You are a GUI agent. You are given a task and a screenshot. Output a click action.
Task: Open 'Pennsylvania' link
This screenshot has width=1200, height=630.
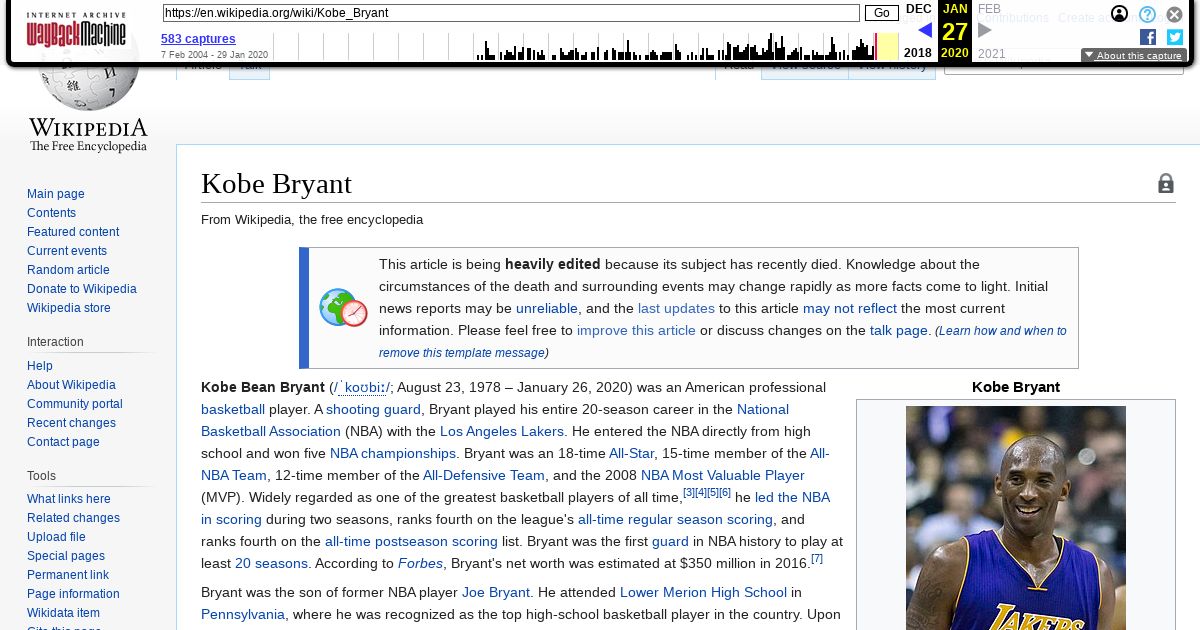[x=243, y=614]
